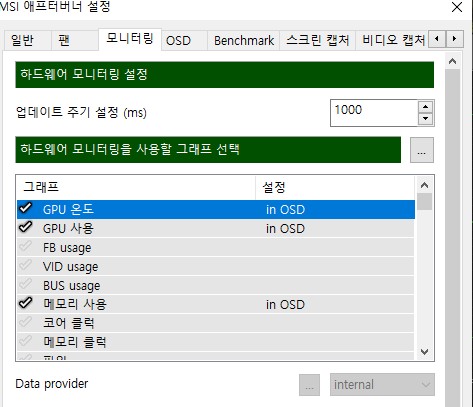Select the 메모리 사용 row name
The width and height of the screenshot is (473, 407).
pyautogui.click(x=75, y=304)
